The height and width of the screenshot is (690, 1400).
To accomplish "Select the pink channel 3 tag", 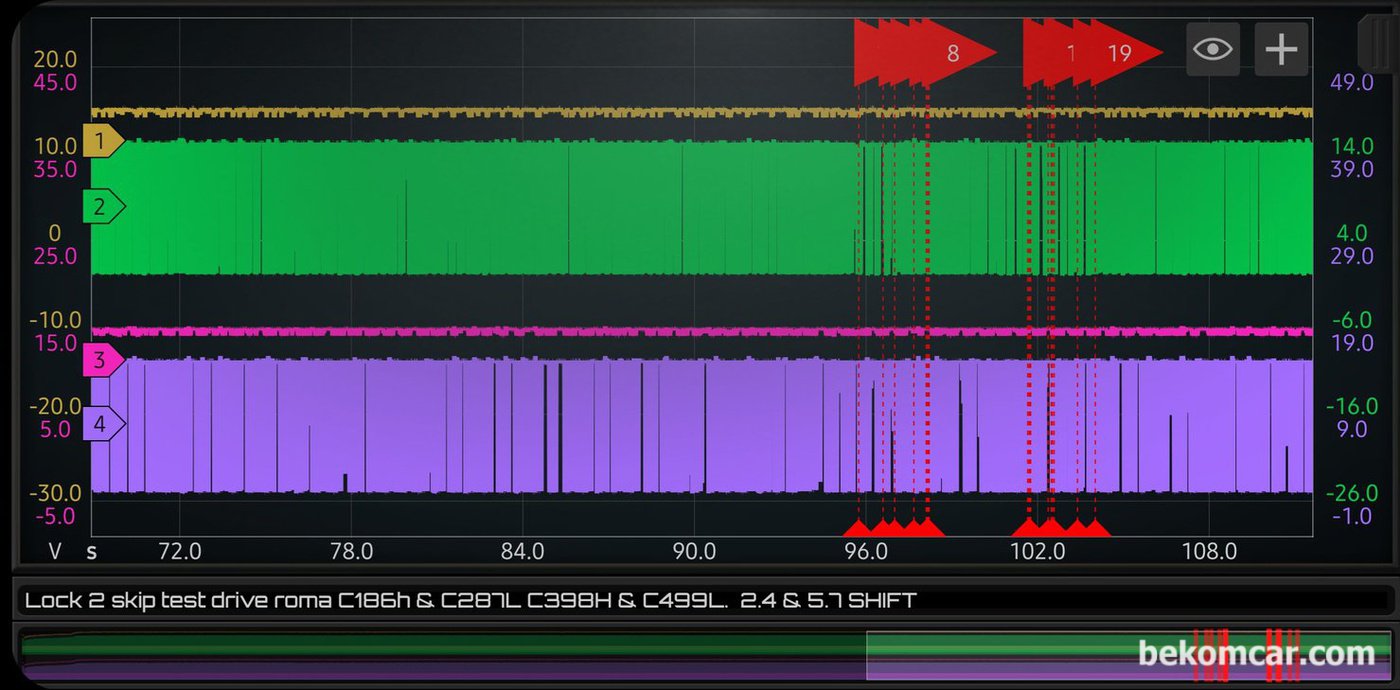I will click(102, 359).
